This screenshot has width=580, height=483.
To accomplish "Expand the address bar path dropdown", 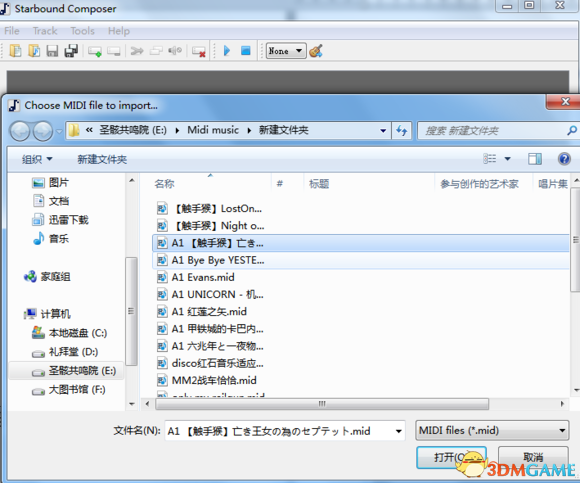I will click(383, 131).
